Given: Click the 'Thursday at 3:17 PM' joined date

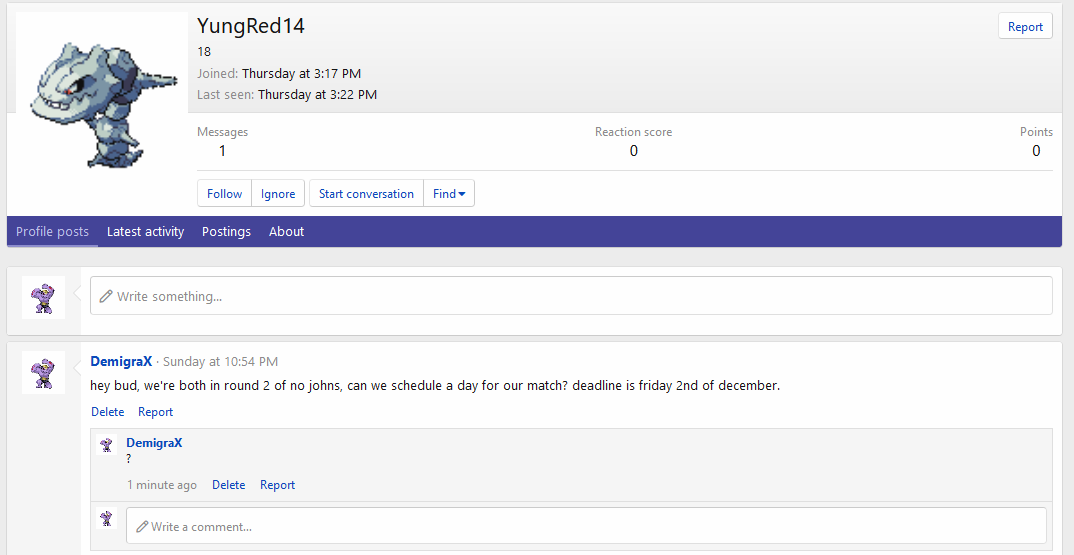Looking at the screenshot, I should coord(301,73).
